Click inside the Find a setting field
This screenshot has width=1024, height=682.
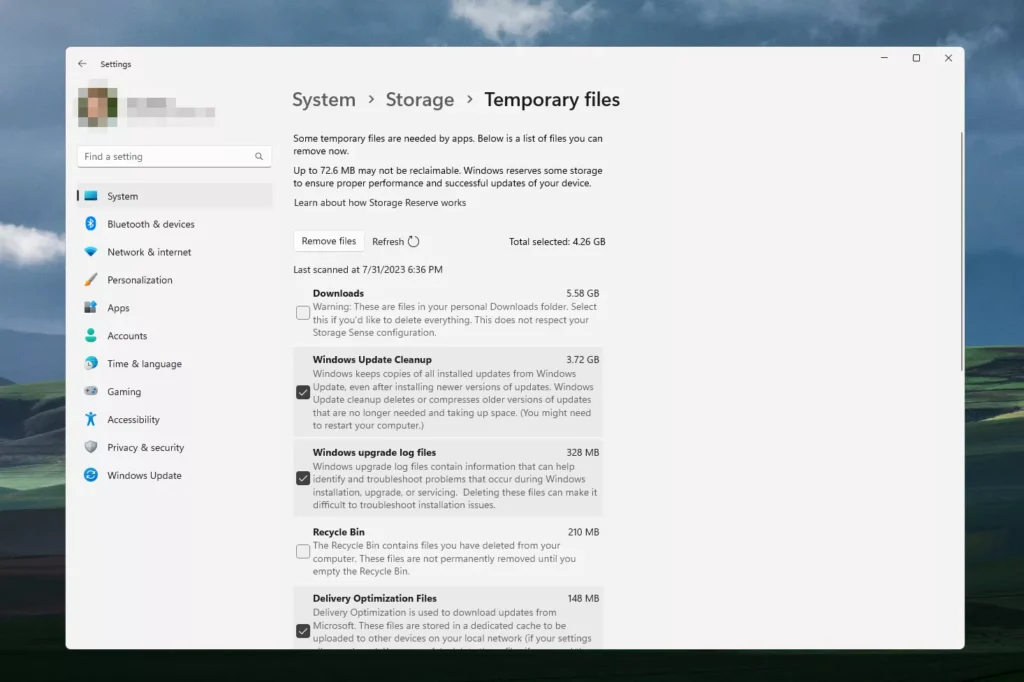165,157
